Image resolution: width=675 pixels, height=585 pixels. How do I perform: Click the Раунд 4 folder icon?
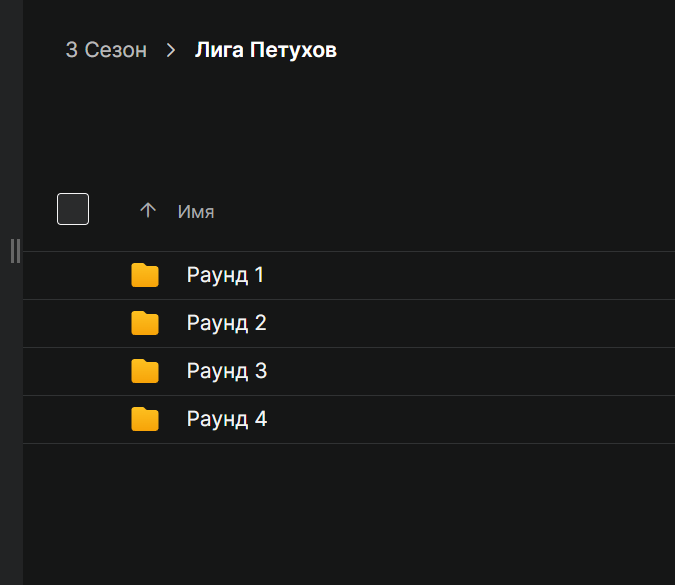click(145, 419)
